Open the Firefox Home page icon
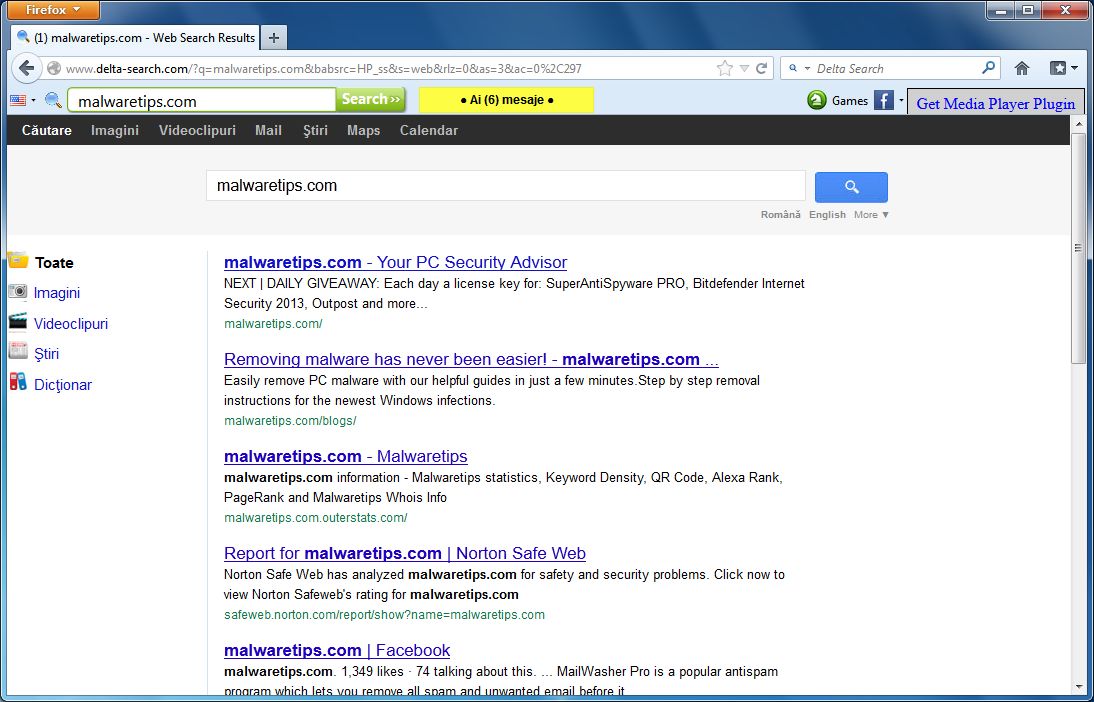This screenshot has width=1094, height=702. [1021, 67]
